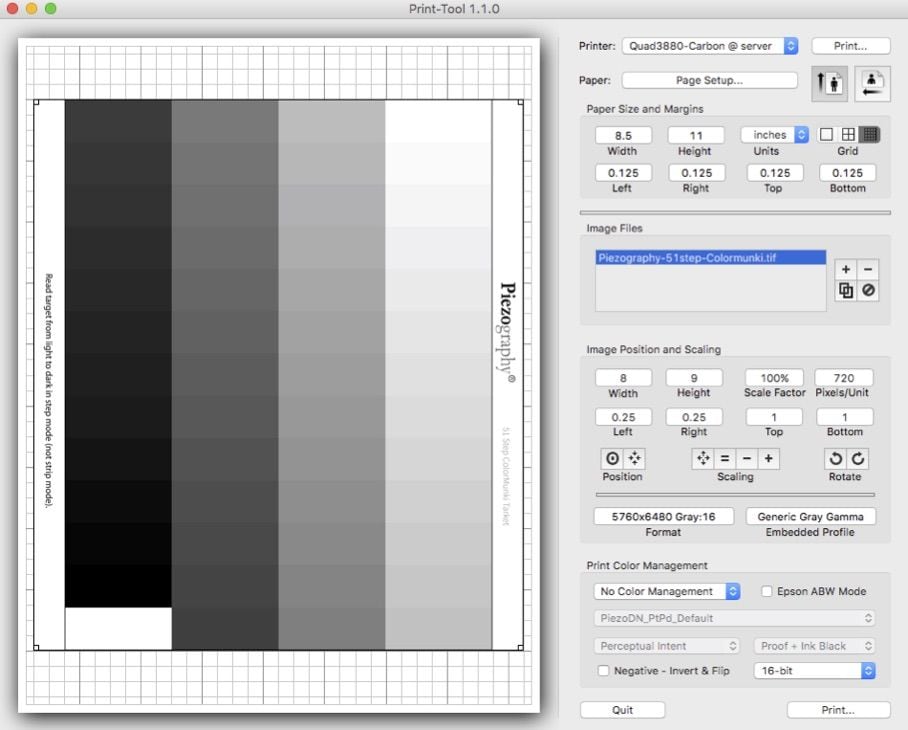This screenshot has width=908, height=730.
Task: Select portrait paper orientation icon
Action: 830,83
